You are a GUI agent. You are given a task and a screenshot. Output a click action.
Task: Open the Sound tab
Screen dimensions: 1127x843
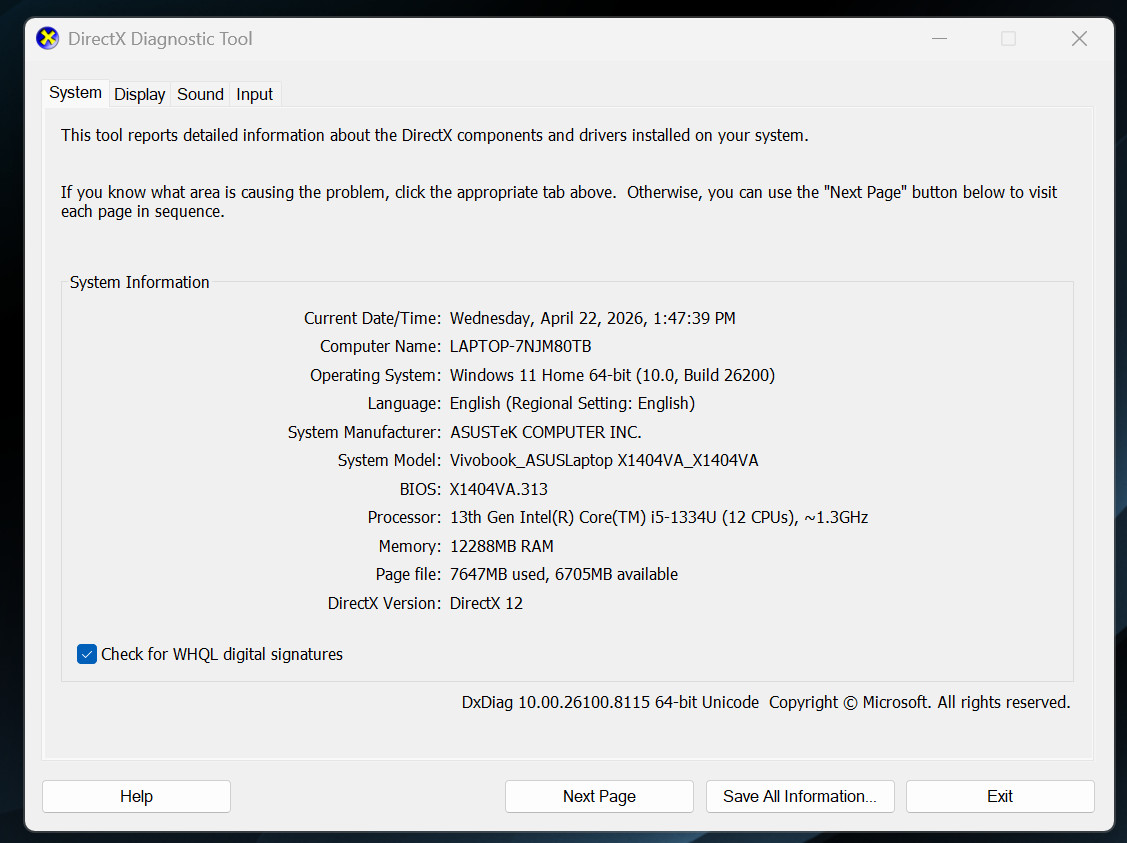tap(200, 94)
